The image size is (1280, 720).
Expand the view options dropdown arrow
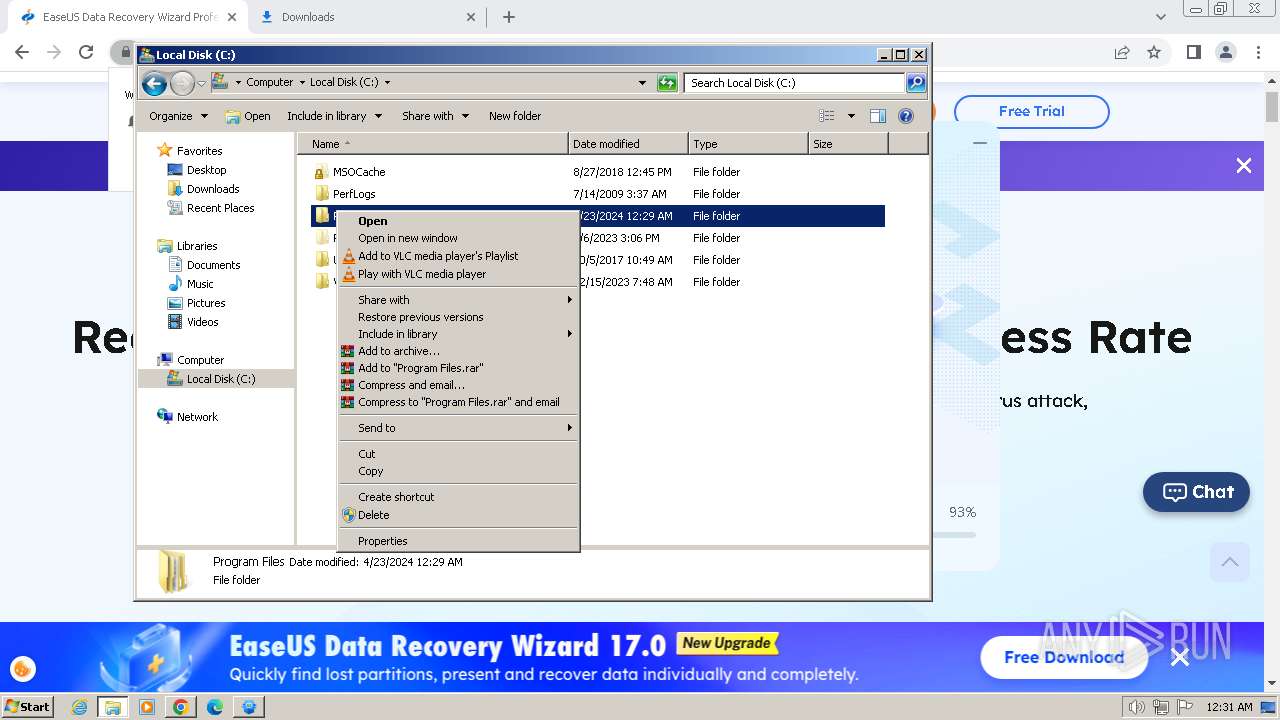(851, 116)
